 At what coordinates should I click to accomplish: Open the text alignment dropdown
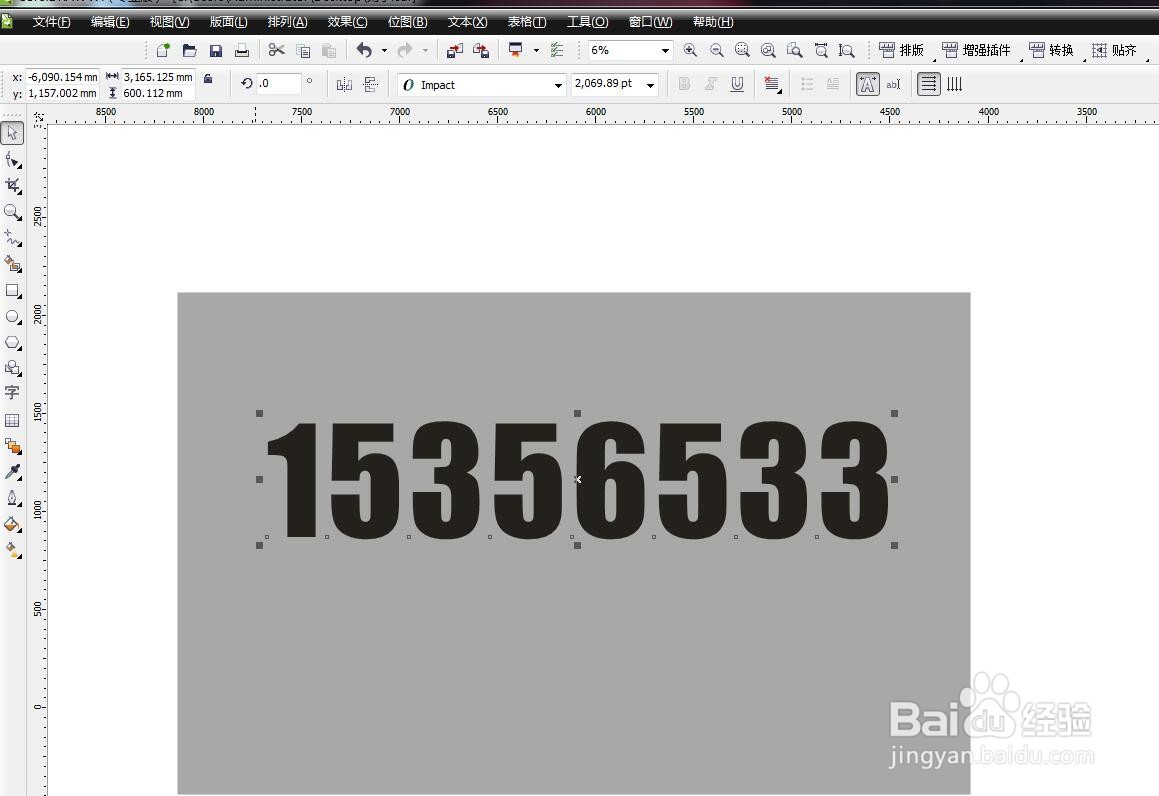point(772,84)
